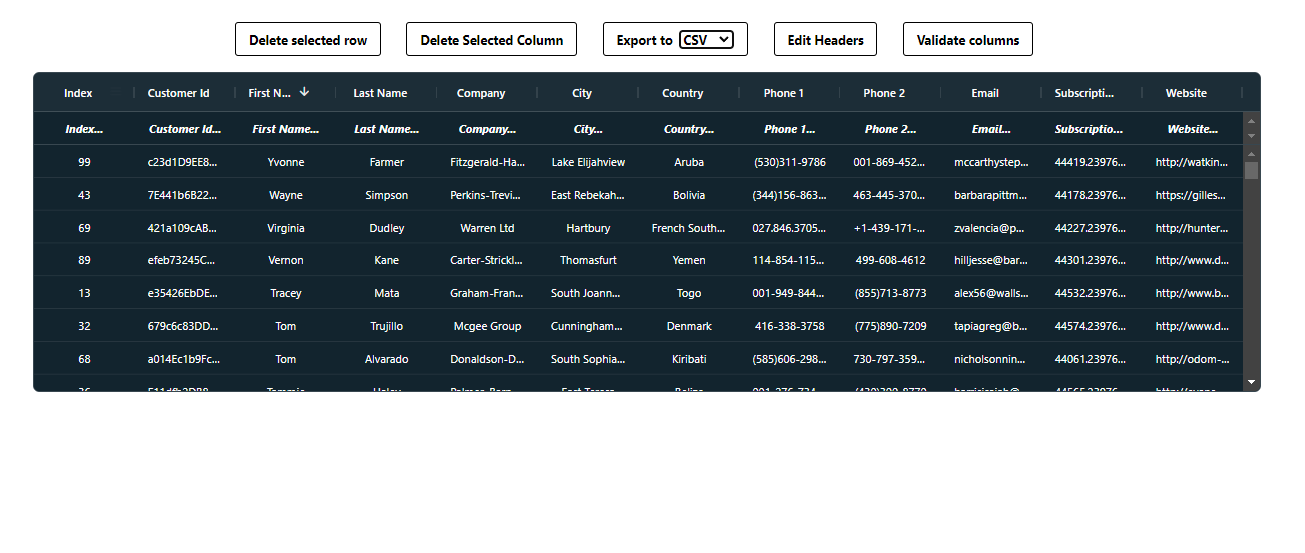Focus the Company filter input field

pyautogui.click(x=486, y=129)
